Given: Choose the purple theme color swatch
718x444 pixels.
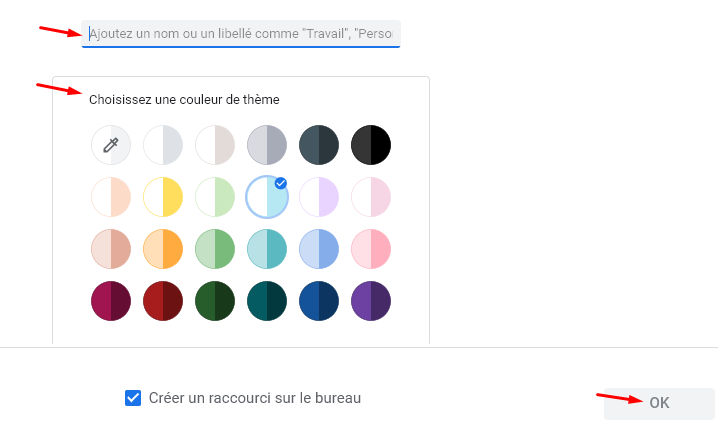Looking at the screenshot, I should [x=371, y=301].
